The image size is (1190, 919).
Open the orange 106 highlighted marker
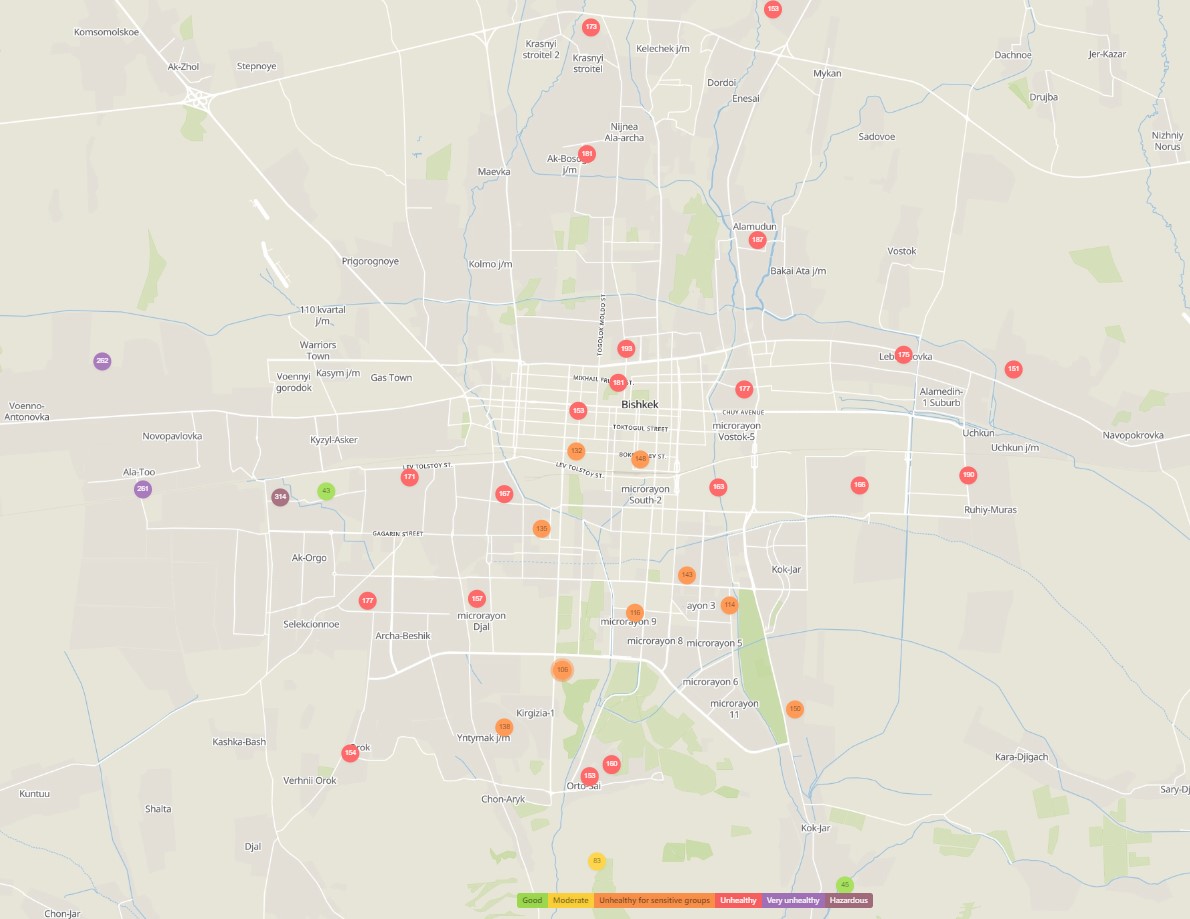[562, 669]
